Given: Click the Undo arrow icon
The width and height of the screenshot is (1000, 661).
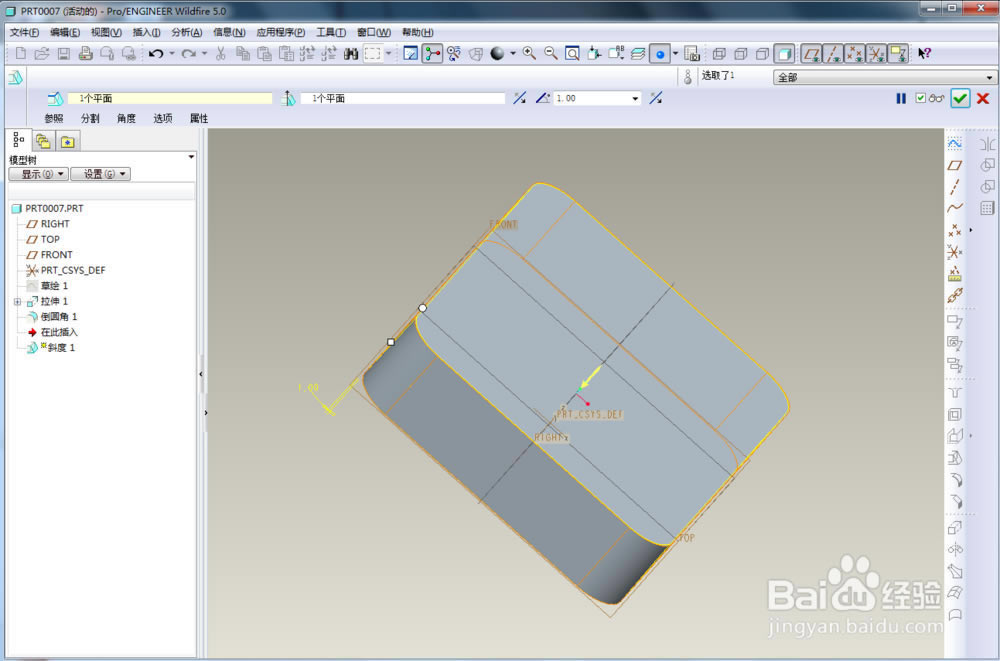Looking at the screenshot, I should [x=155, y=54].
